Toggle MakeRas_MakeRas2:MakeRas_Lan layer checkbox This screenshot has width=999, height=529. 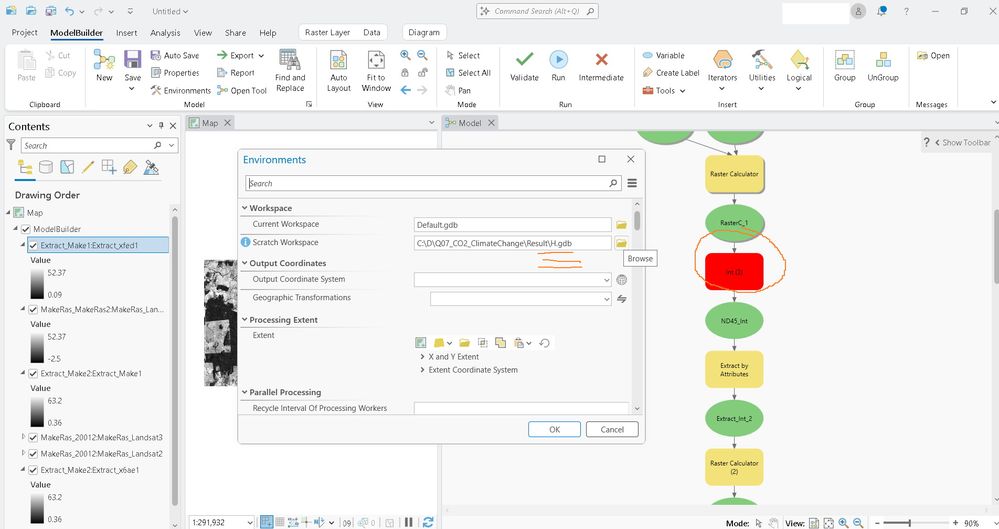pyautogui.click(x=33, y=309)
